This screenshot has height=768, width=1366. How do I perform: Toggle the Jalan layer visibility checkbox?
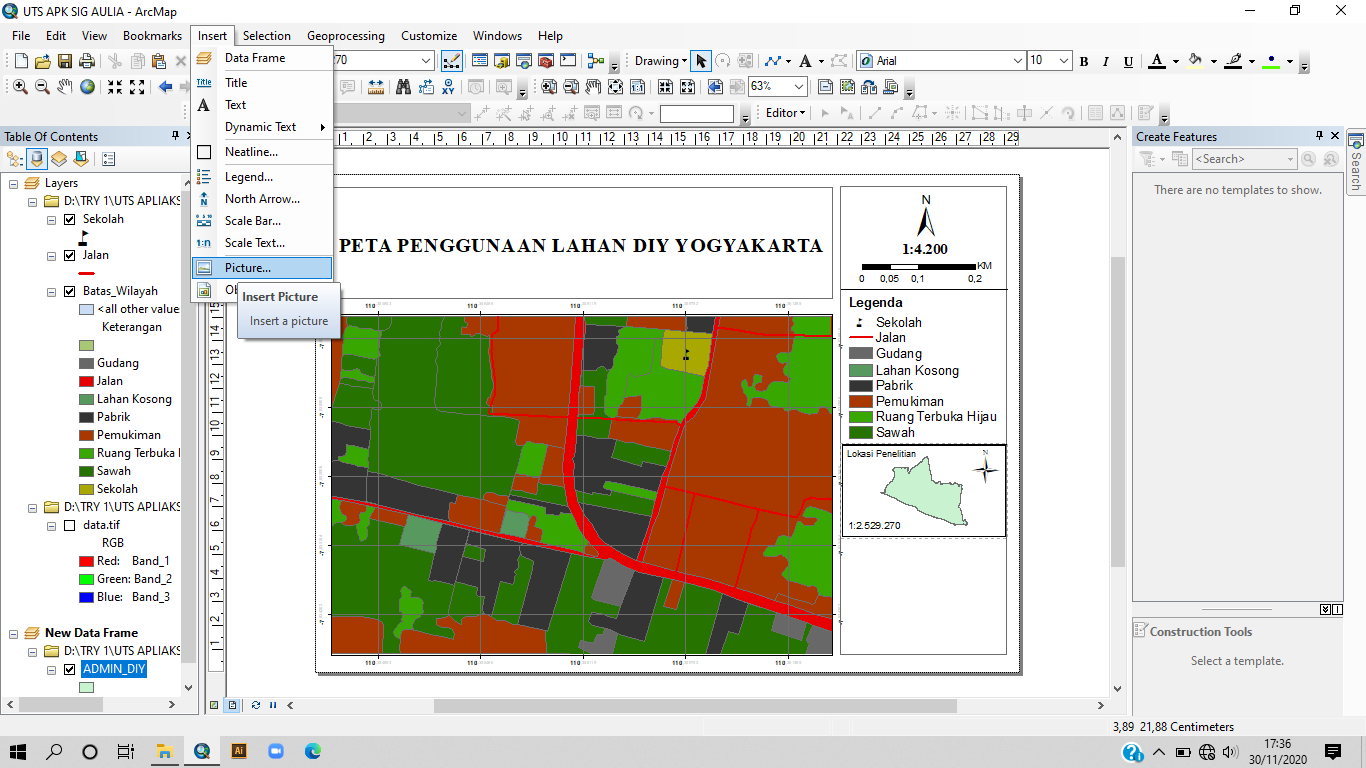coord(69,255)
